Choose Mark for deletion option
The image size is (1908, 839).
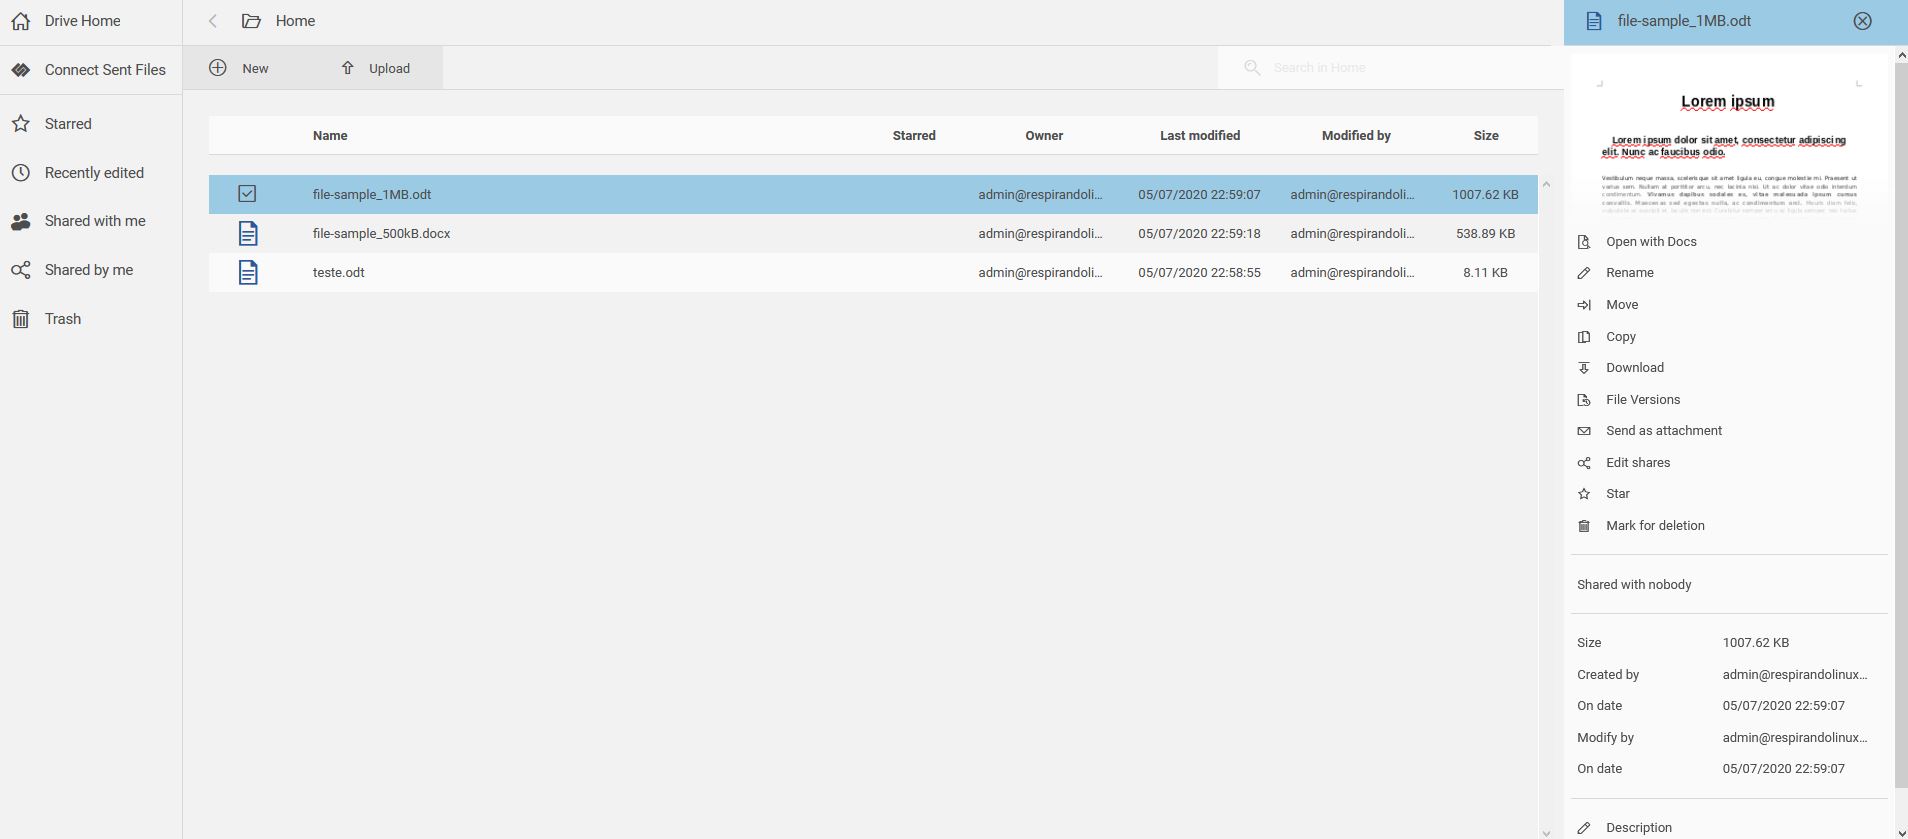(x=1654, y=526)
